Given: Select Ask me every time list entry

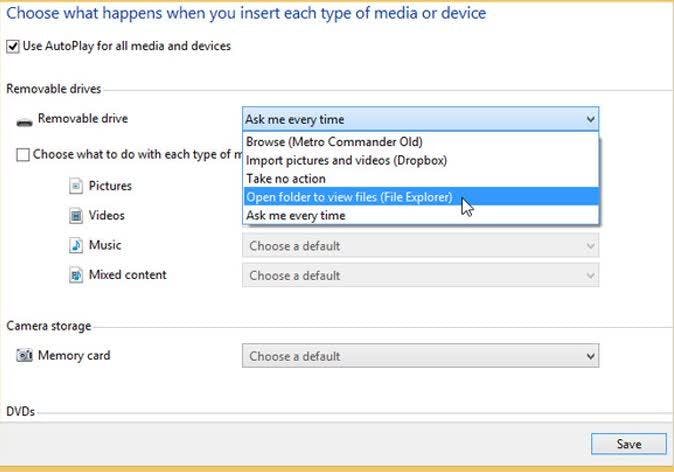Looking at the screenshot, I should [295, 215].
